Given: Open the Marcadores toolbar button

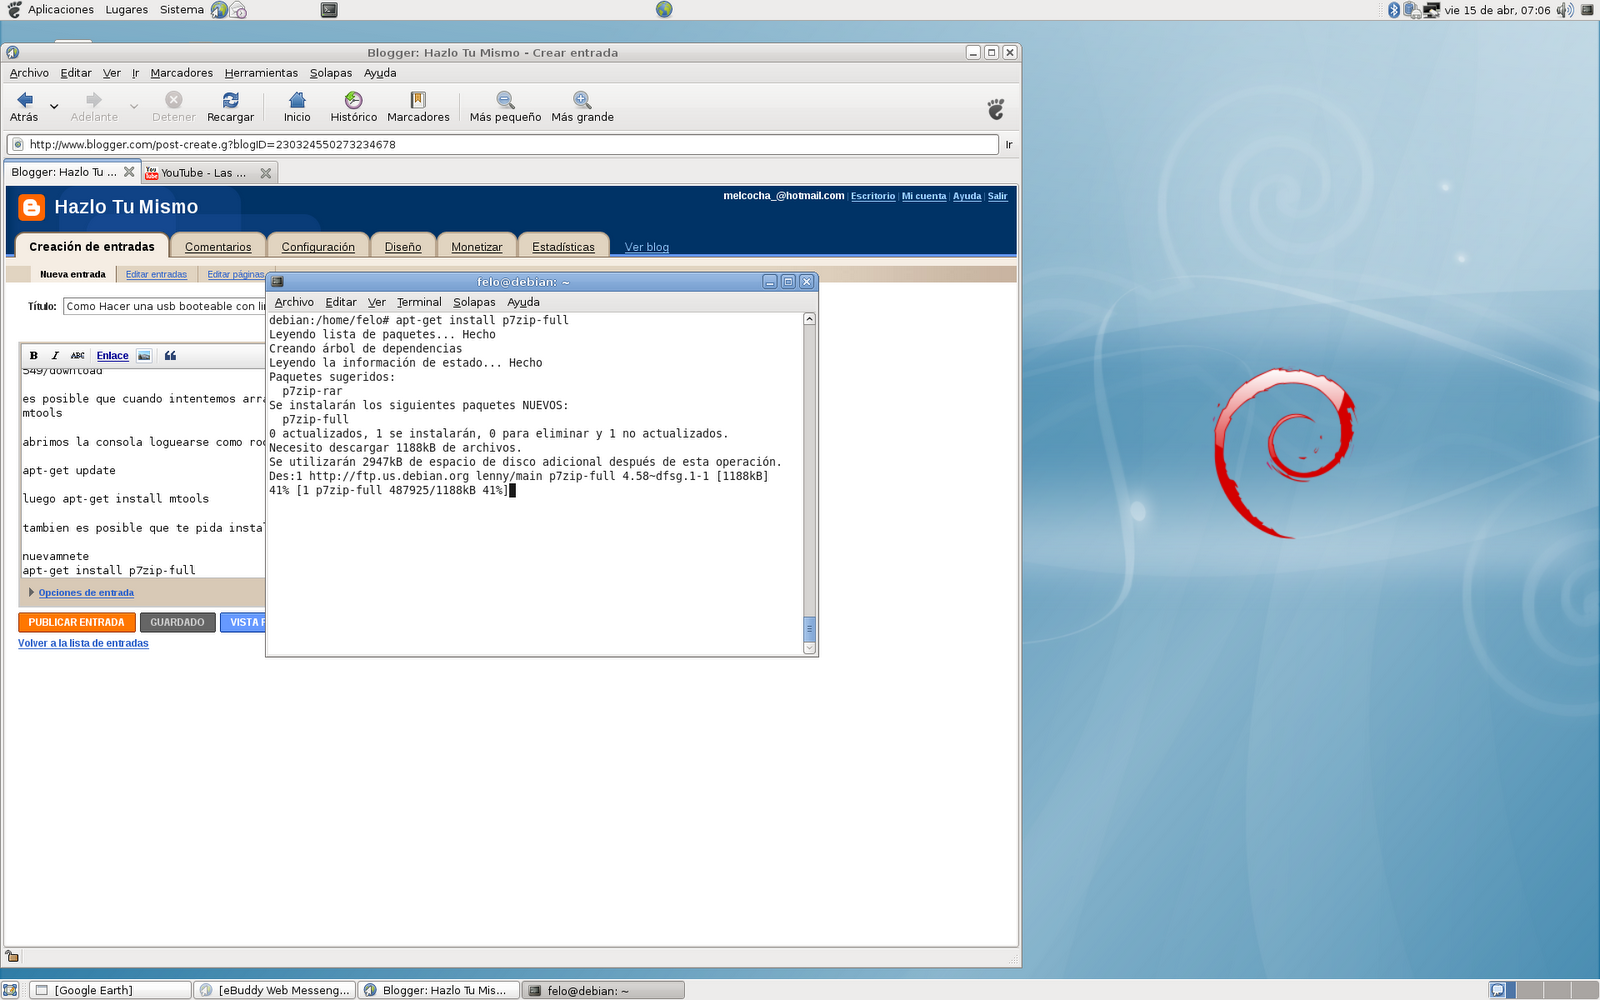Looking at the screenshot, I should (418, 106).
